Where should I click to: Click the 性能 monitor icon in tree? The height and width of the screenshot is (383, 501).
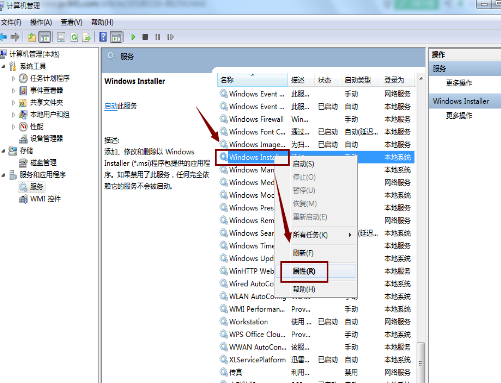pyautogui.click(x=23, y=126)
